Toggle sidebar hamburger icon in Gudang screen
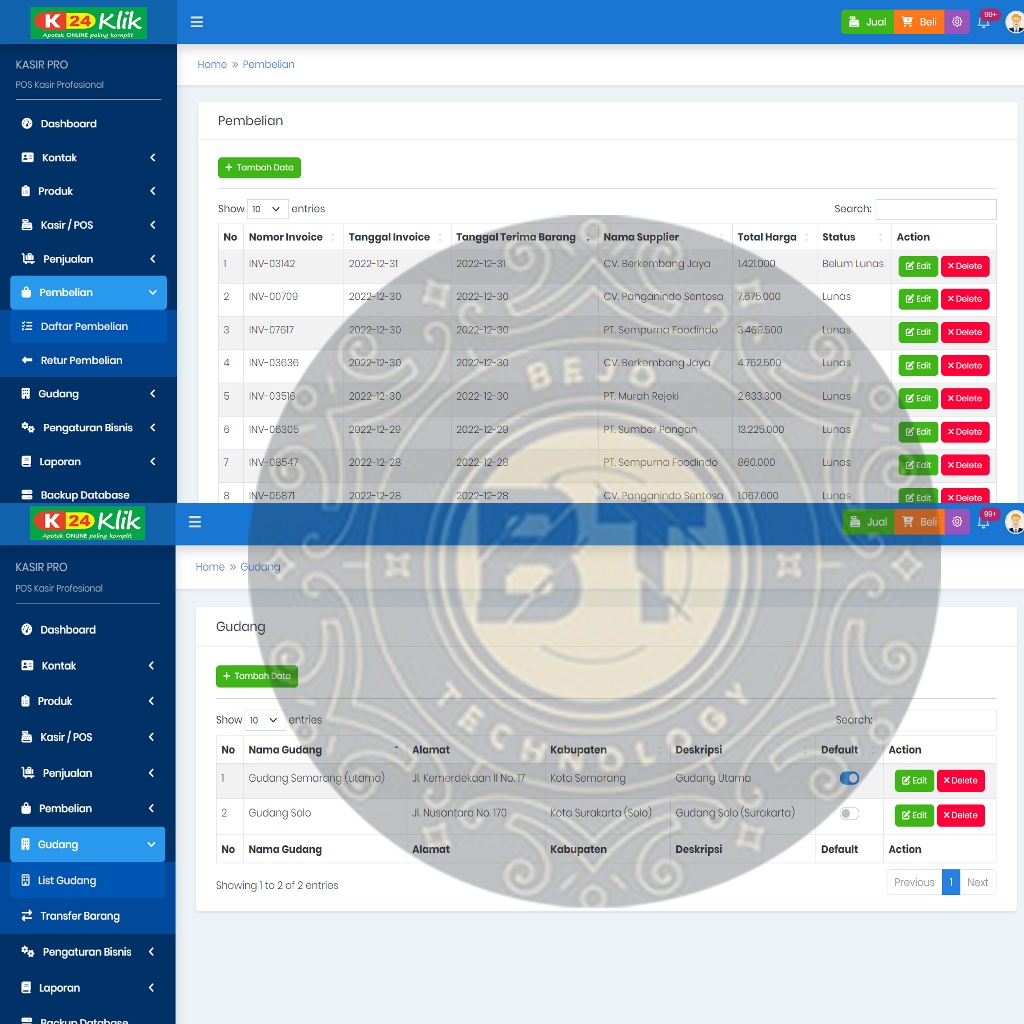Screen dimensions: 1024x1024 [x=195, y=522]
